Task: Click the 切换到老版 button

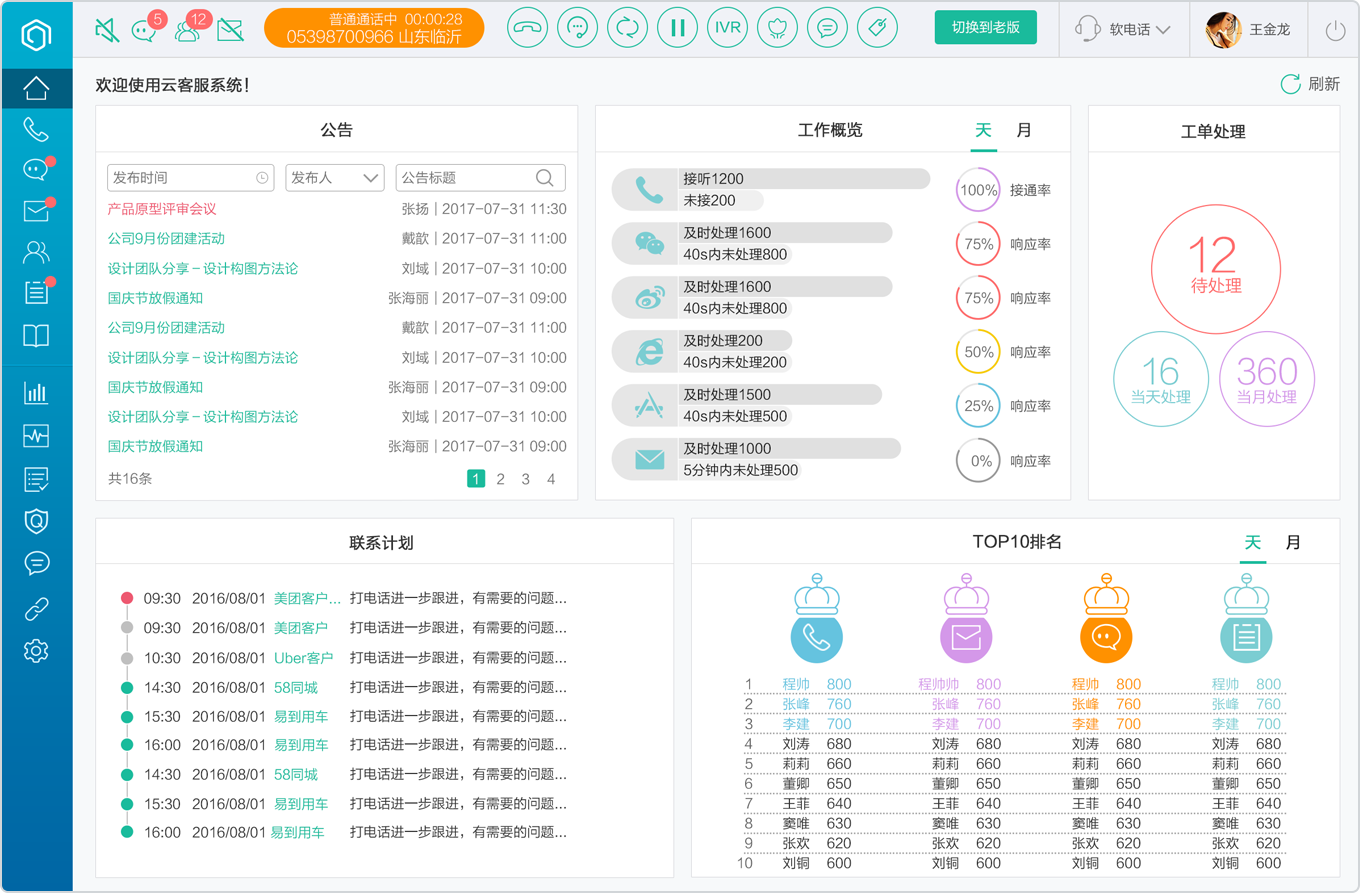Action: [986, 28]
